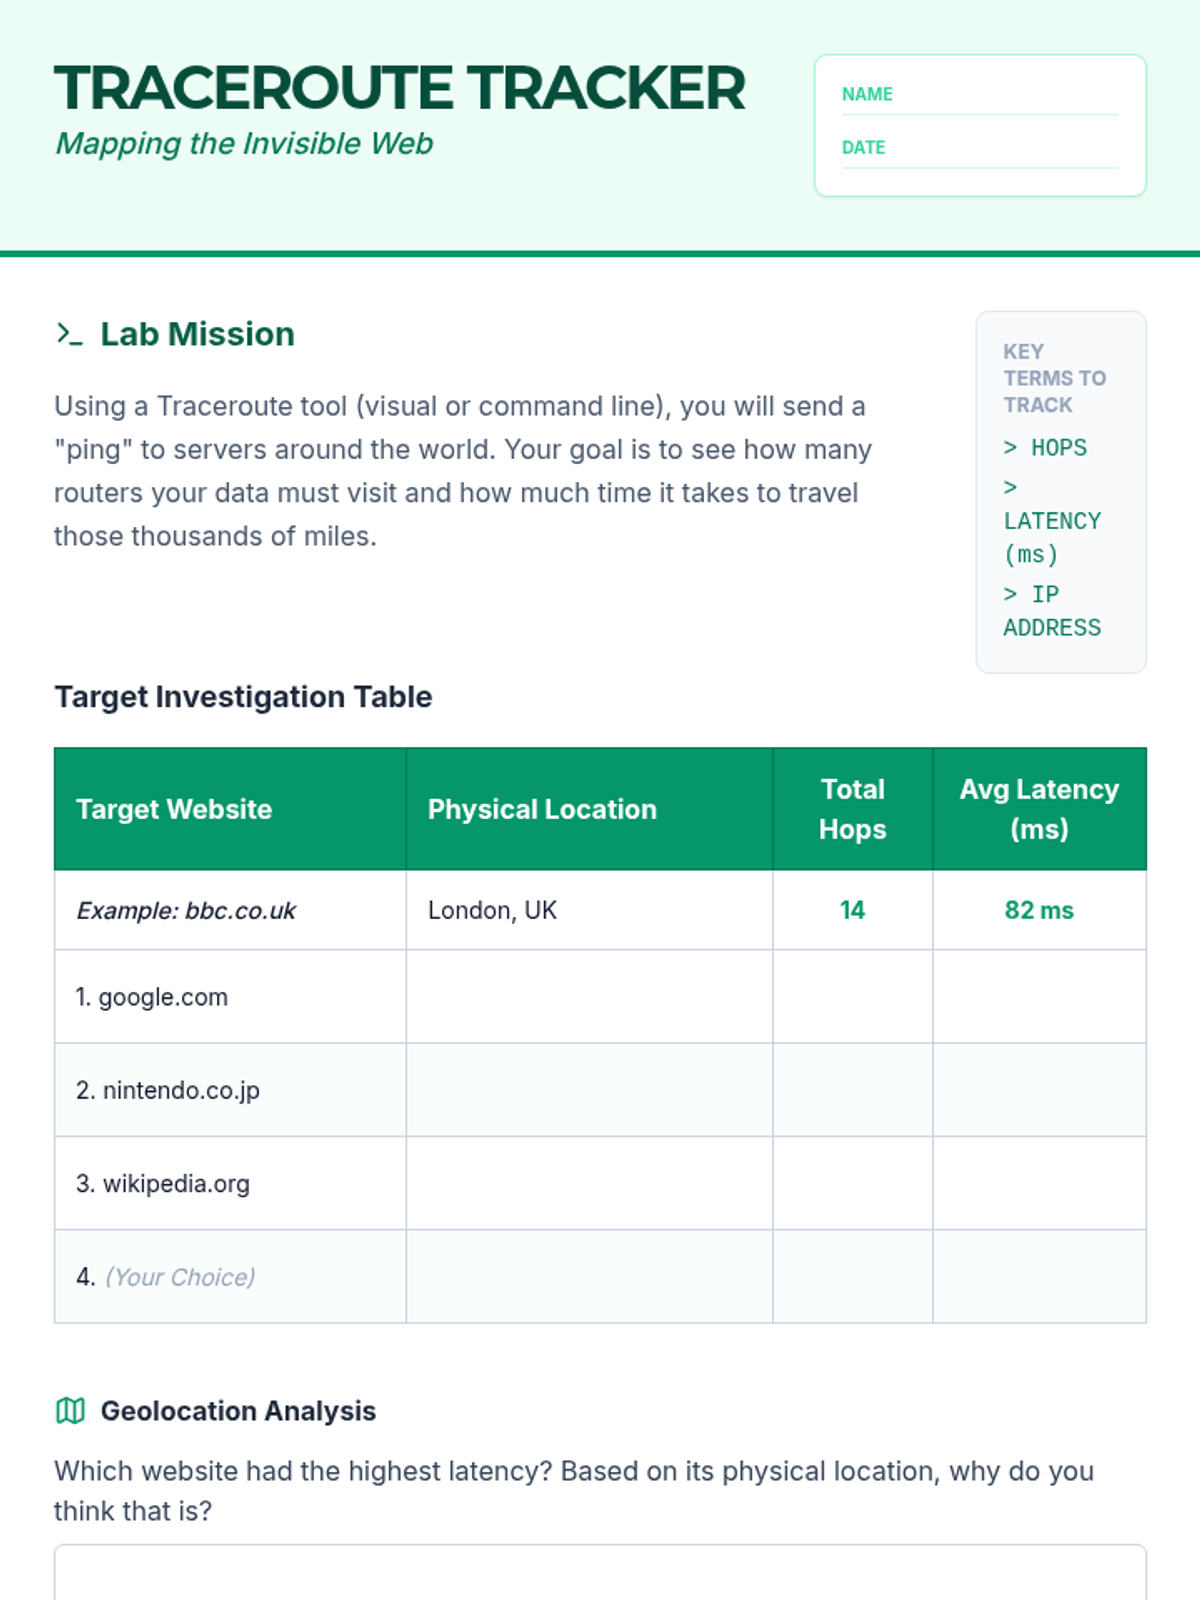
Task: Click the terminal prompt icon beside Lab Mission
Action: coord(69,334)
